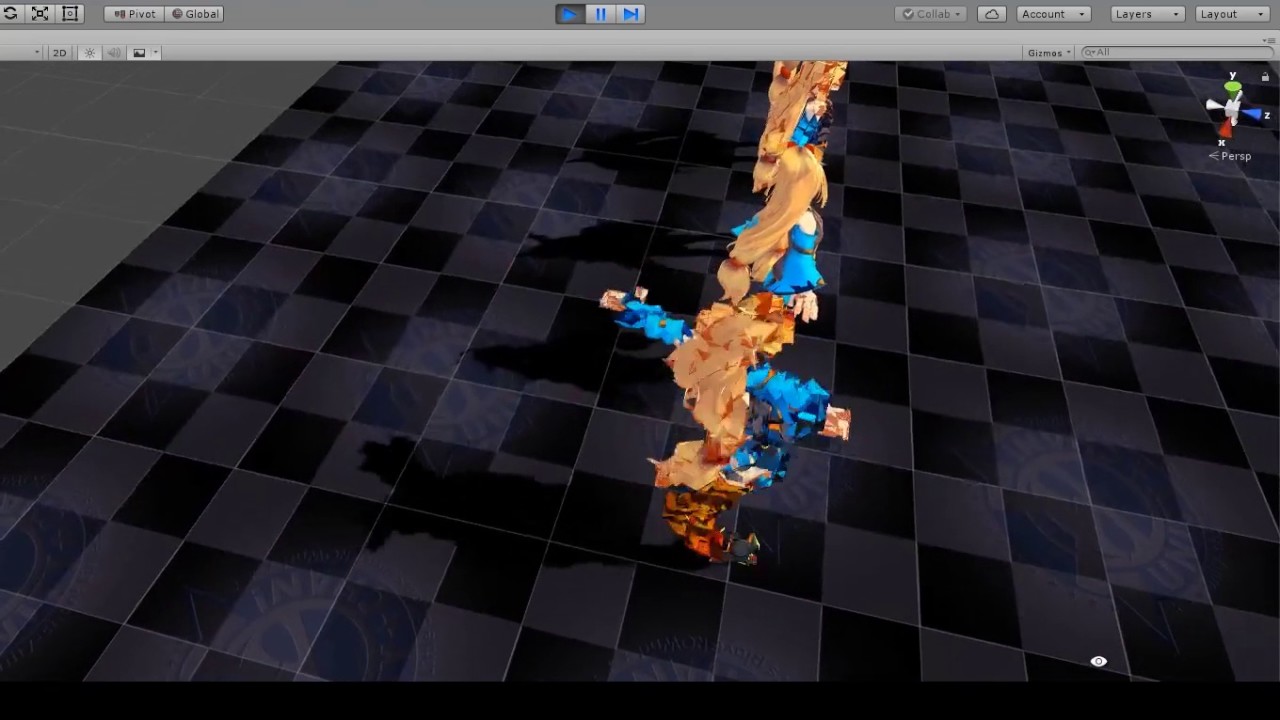Toggle the gizmo rotation lock icon

point(1265,77)
